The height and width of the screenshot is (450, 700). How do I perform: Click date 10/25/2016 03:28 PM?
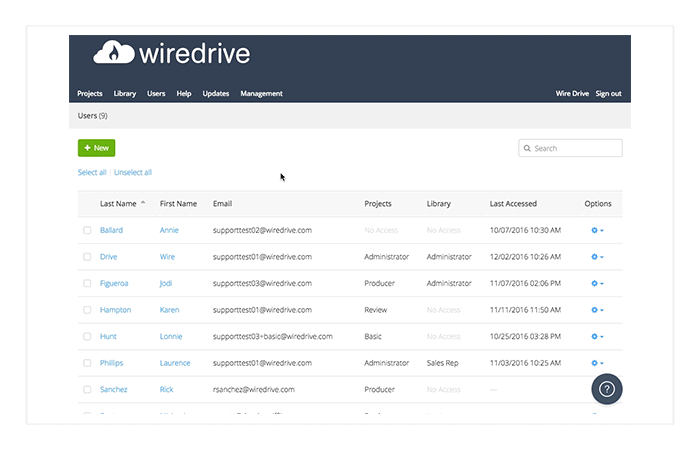(525, 337)
